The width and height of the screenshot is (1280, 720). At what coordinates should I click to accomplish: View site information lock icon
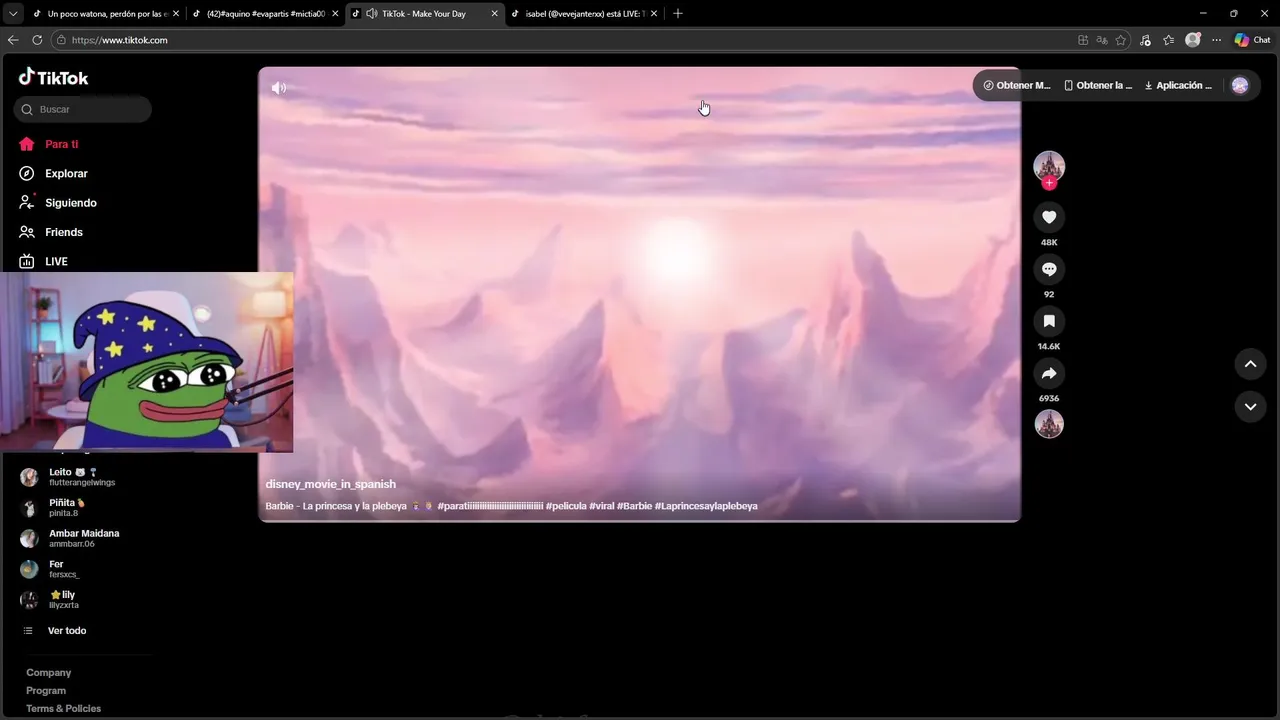(61, 40)
